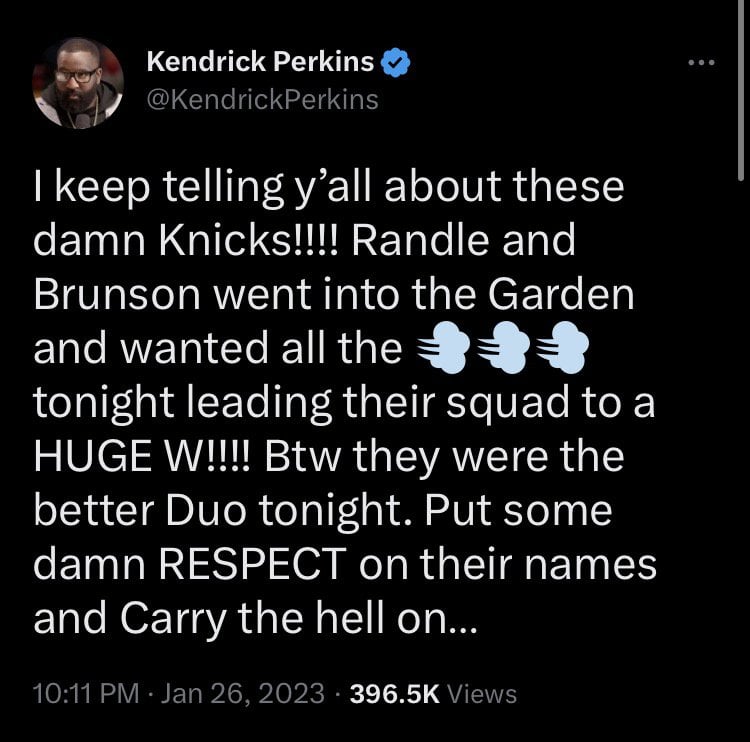The height and width of the screenshot is (742, 750).
Task: Click the word HUGE in the tweet
Action: 93,455
